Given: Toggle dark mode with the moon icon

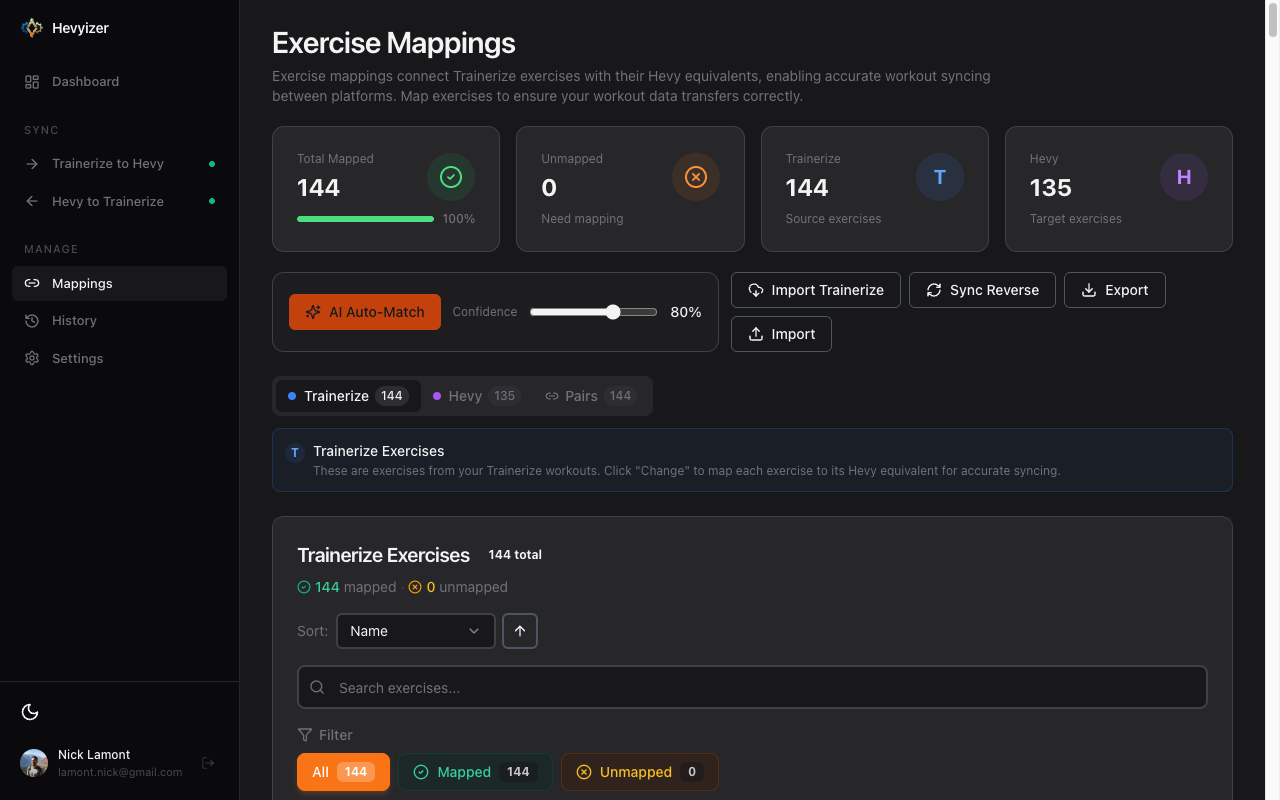Looking at the screenshot, I should [x=30, y=711].
